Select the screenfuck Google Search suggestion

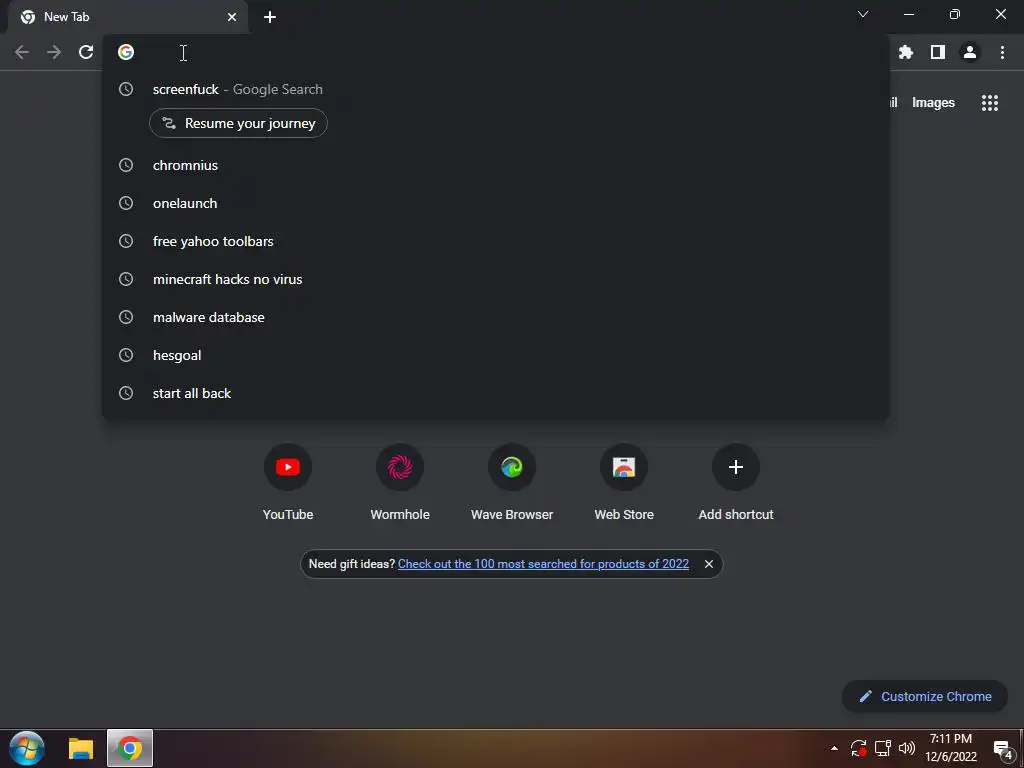pos(496,89)
